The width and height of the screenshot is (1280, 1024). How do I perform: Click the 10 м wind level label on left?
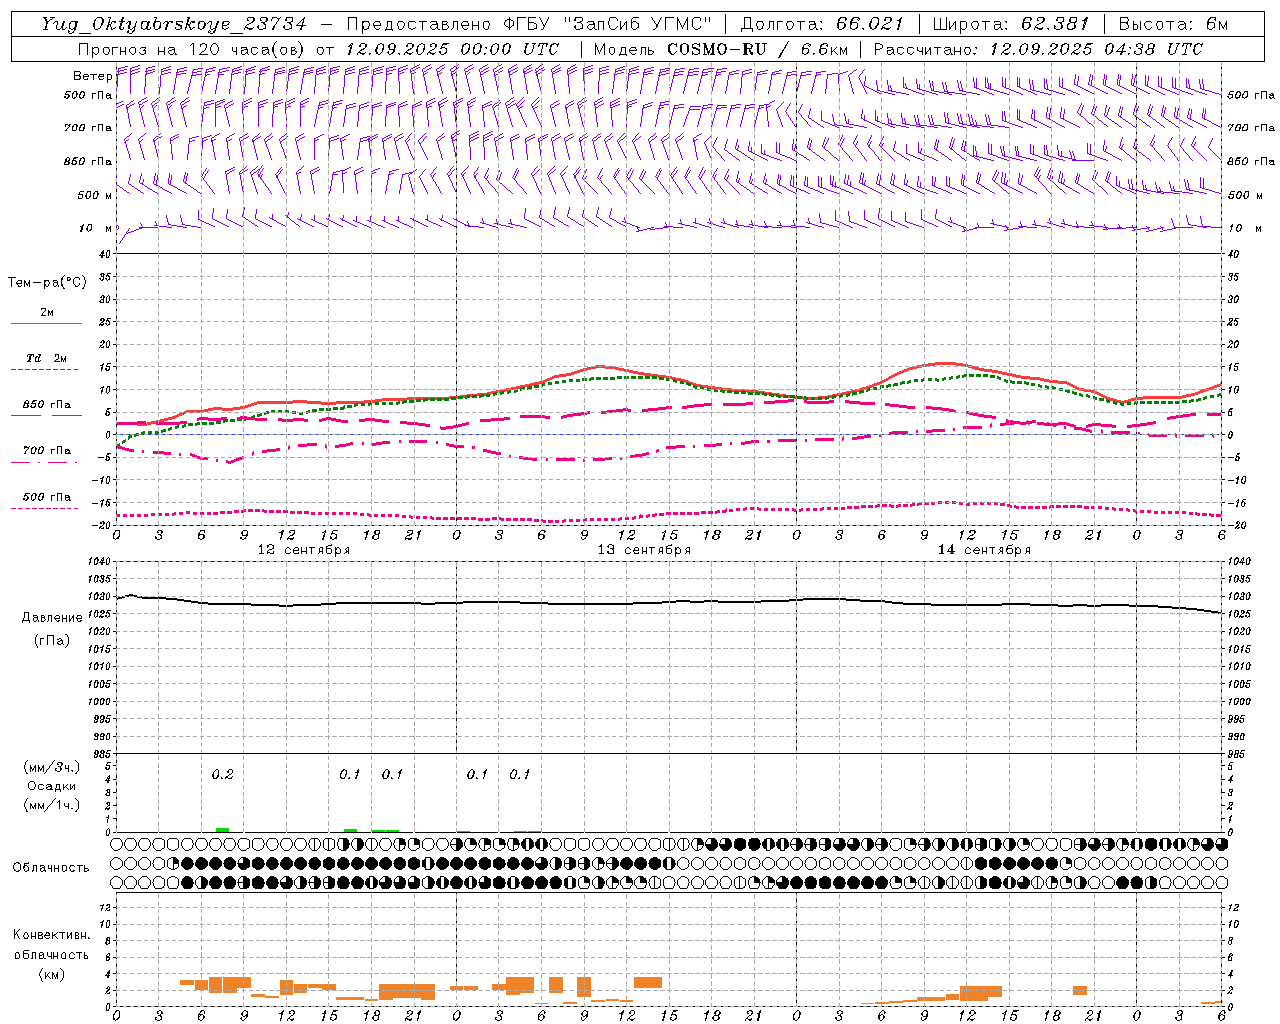pos(96,228)
